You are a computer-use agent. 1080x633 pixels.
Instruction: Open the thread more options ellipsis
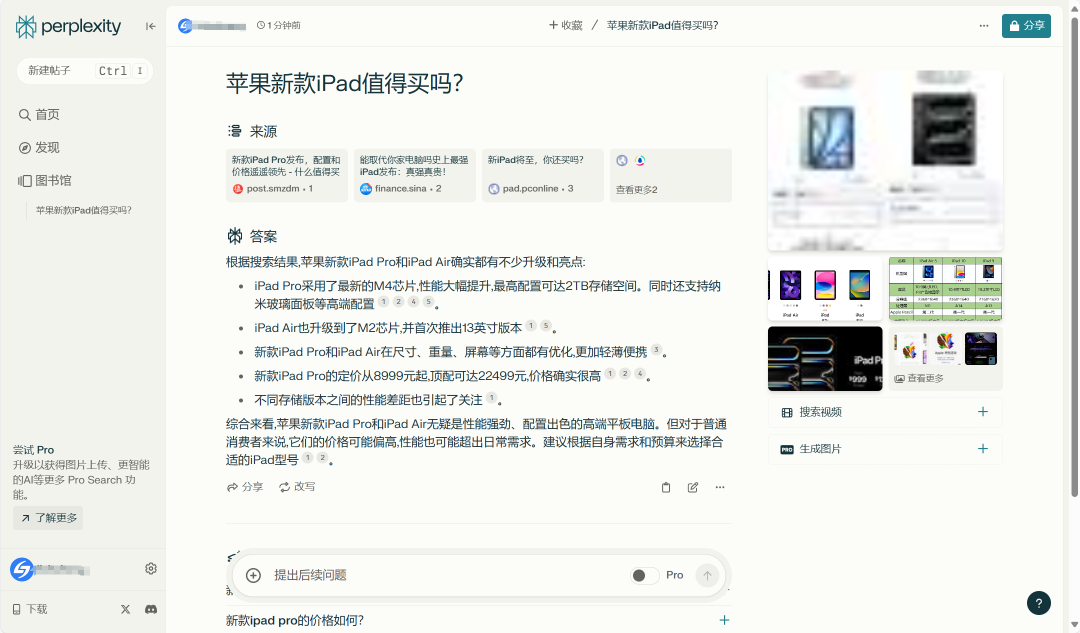tap(984, 26)
